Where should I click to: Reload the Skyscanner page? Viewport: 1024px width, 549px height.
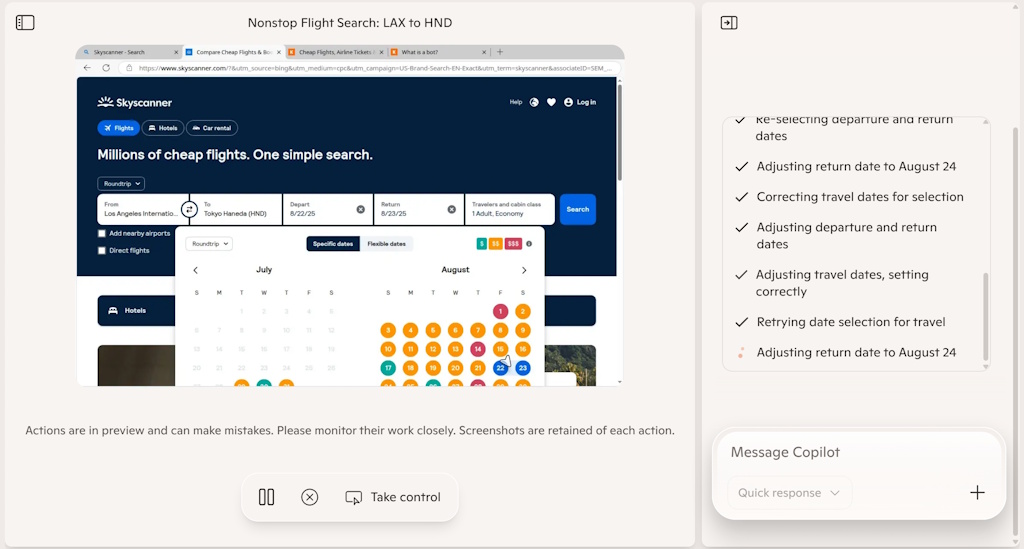pos(106,68)
